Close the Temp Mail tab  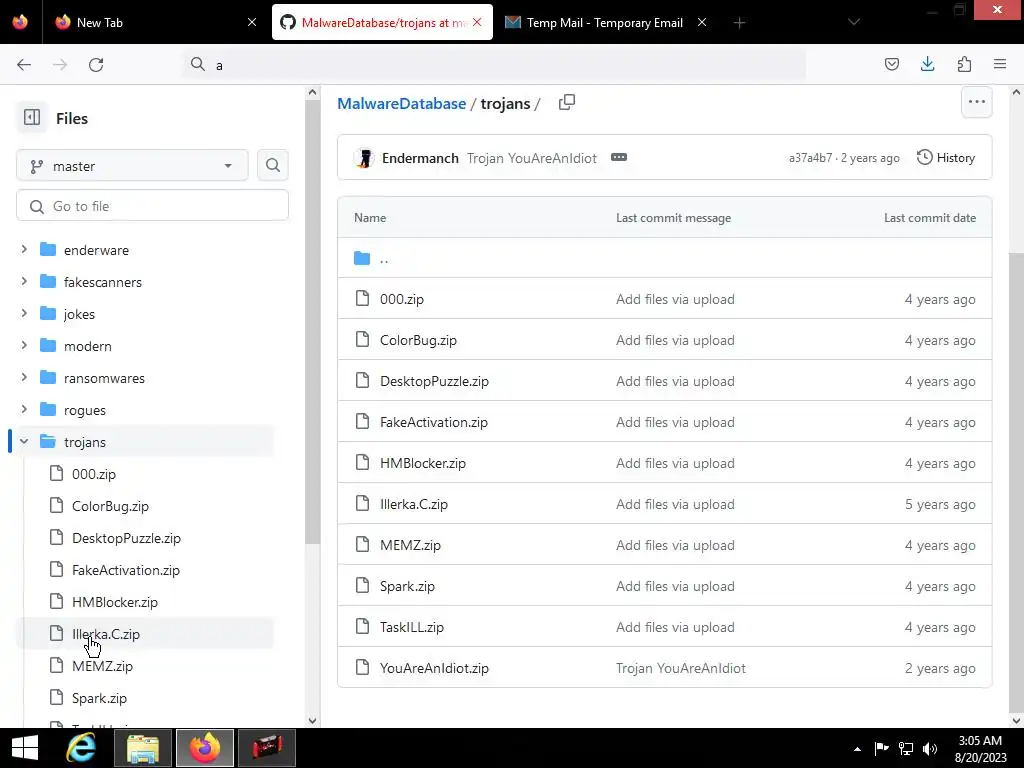[x=702, y=22]
